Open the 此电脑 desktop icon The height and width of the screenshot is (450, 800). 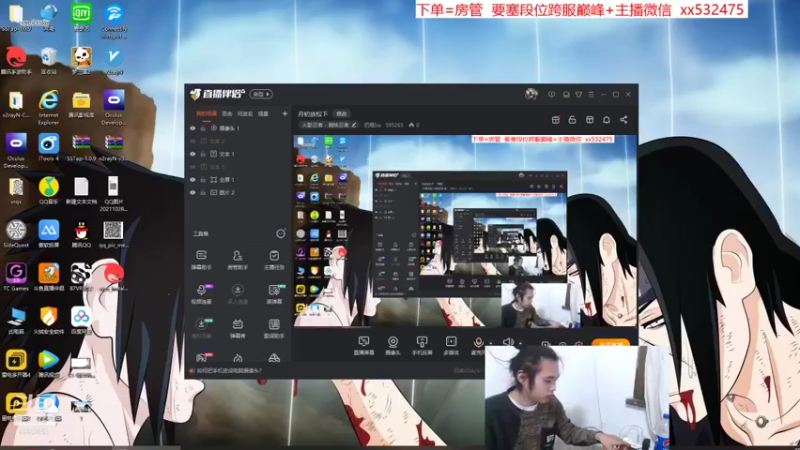[x=16, y=320]
